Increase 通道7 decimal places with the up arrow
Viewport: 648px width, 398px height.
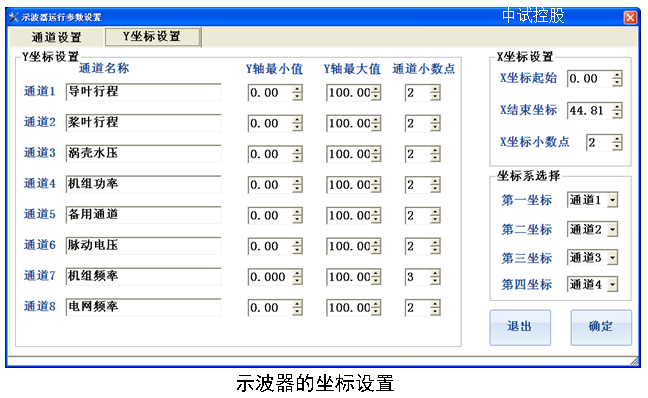click(x=435, y=273)
